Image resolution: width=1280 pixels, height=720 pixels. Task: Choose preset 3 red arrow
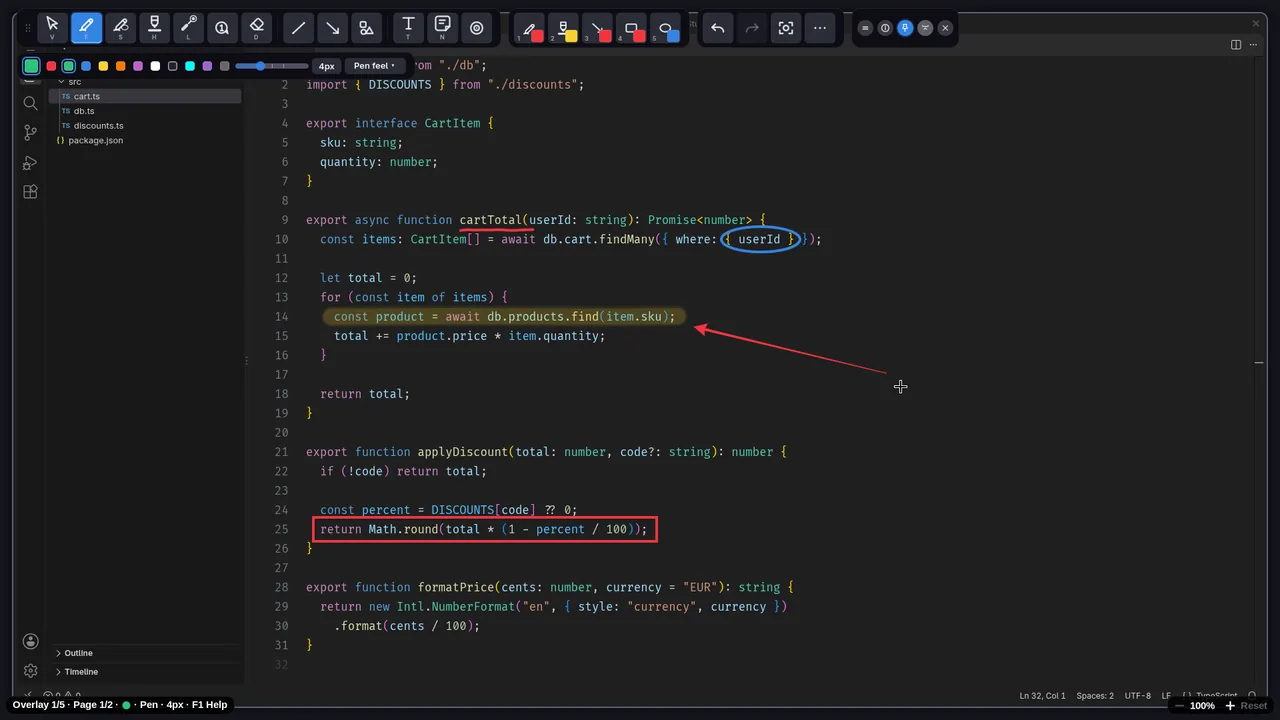[598, 29]
